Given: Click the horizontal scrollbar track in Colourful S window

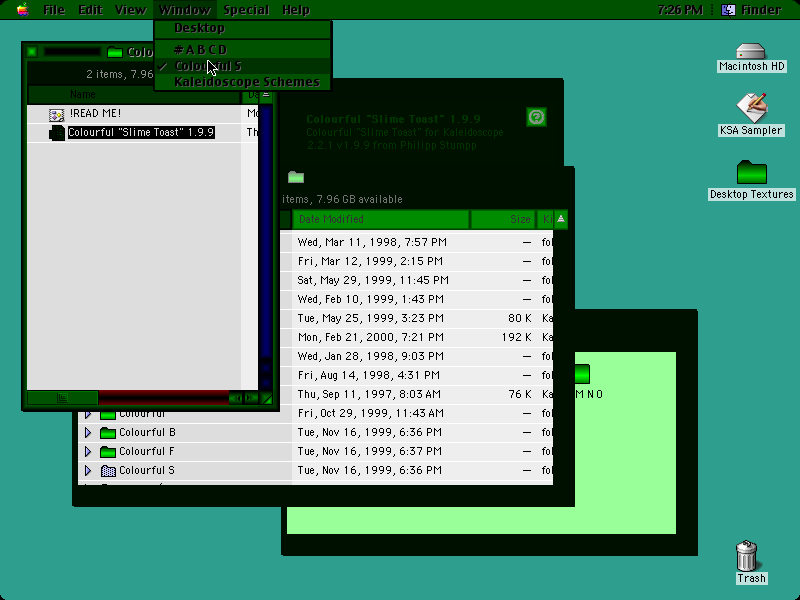Looking at the screenshot, I should 163,397.
